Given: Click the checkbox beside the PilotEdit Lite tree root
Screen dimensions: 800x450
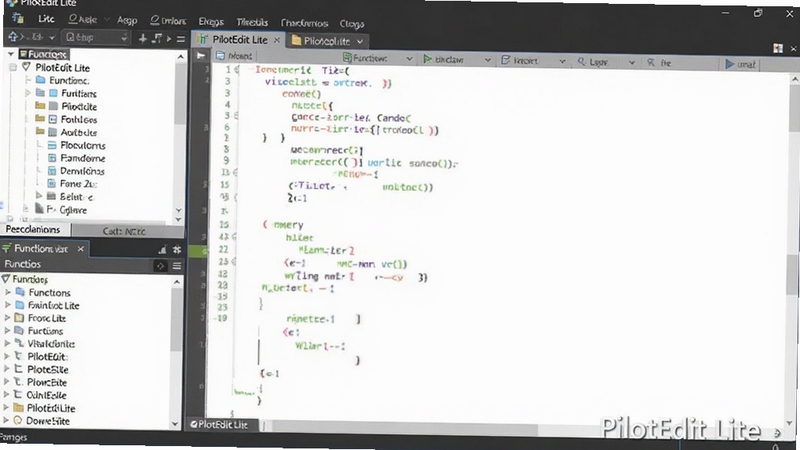Looking at the screenshot, I should 13,67.
